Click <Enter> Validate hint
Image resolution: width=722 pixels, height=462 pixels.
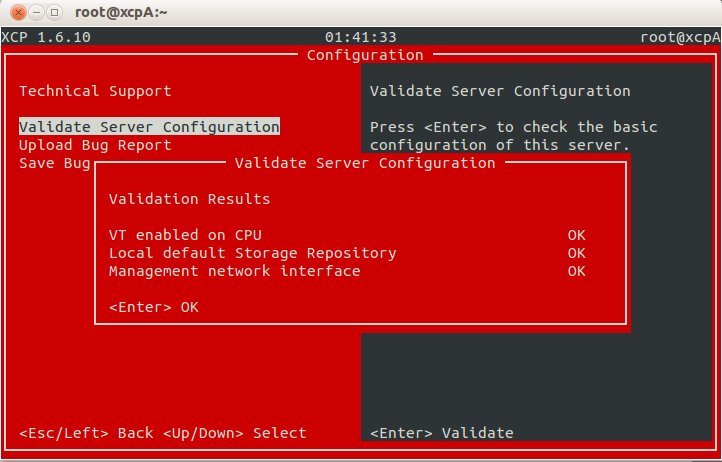tap(442, 433)
